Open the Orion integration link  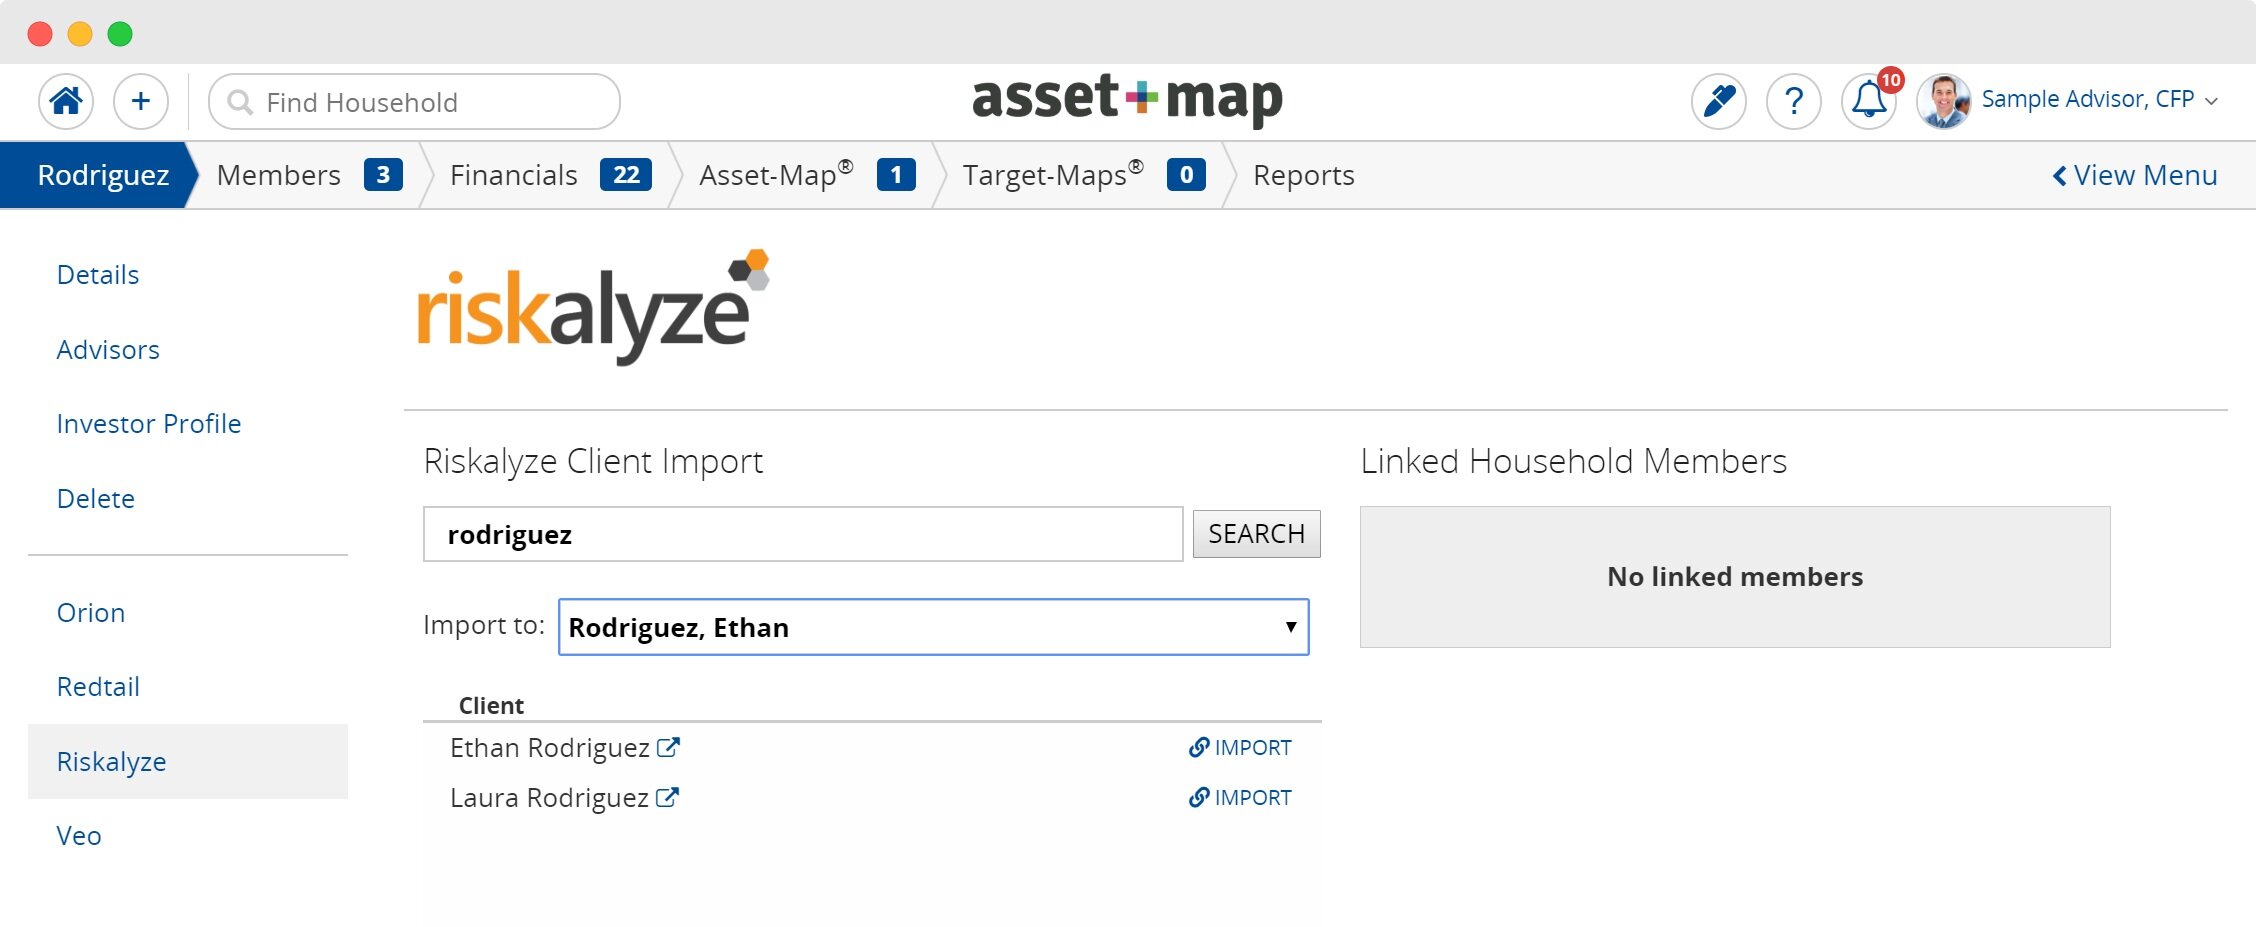tap(91, 613)
